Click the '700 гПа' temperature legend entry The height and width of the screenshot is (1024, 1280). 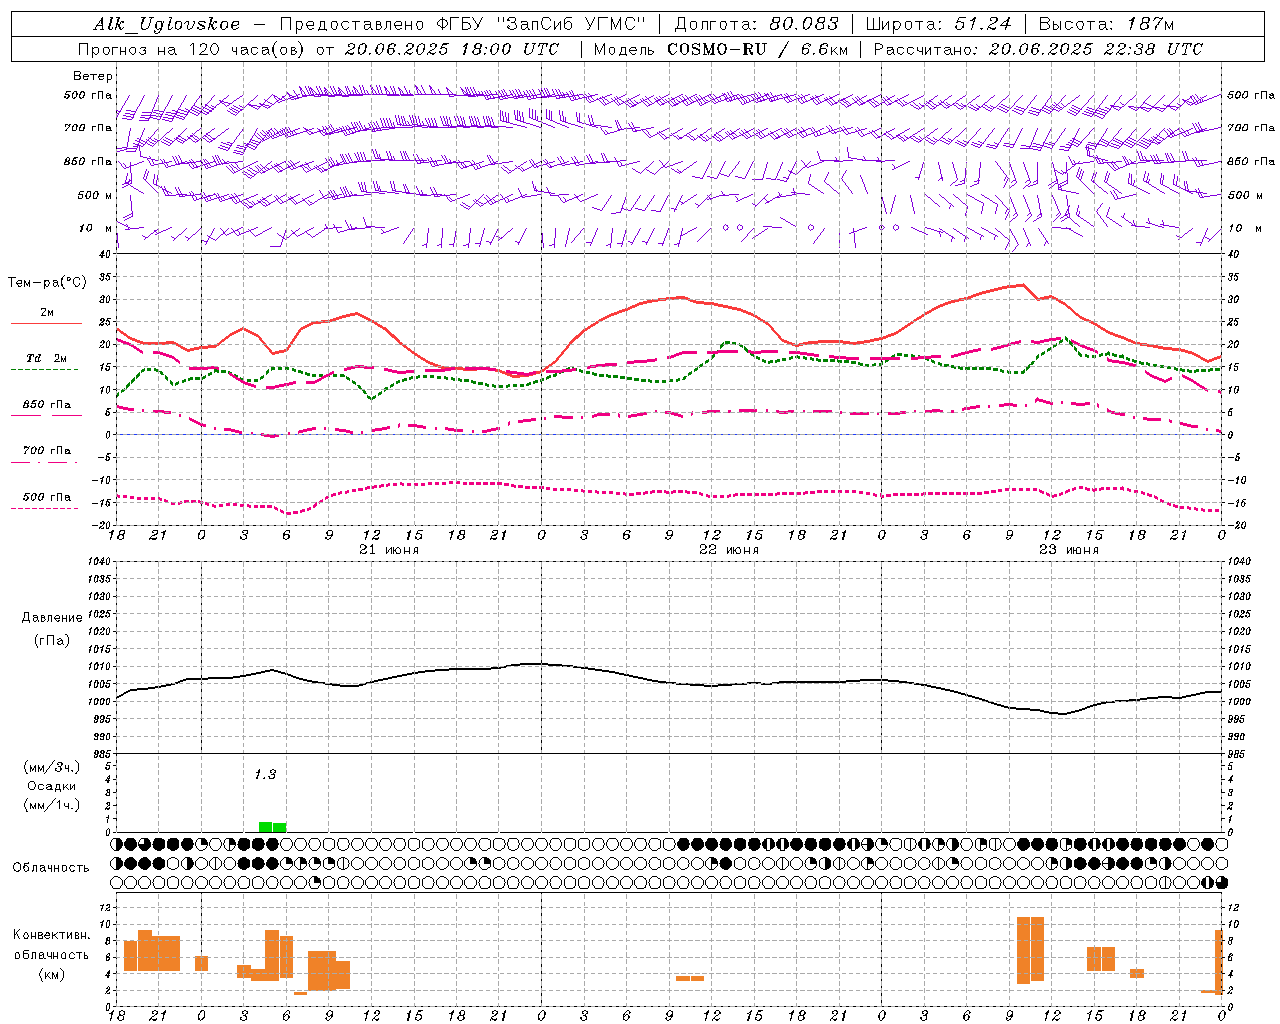pyautogui.click(x=47, y=450)
